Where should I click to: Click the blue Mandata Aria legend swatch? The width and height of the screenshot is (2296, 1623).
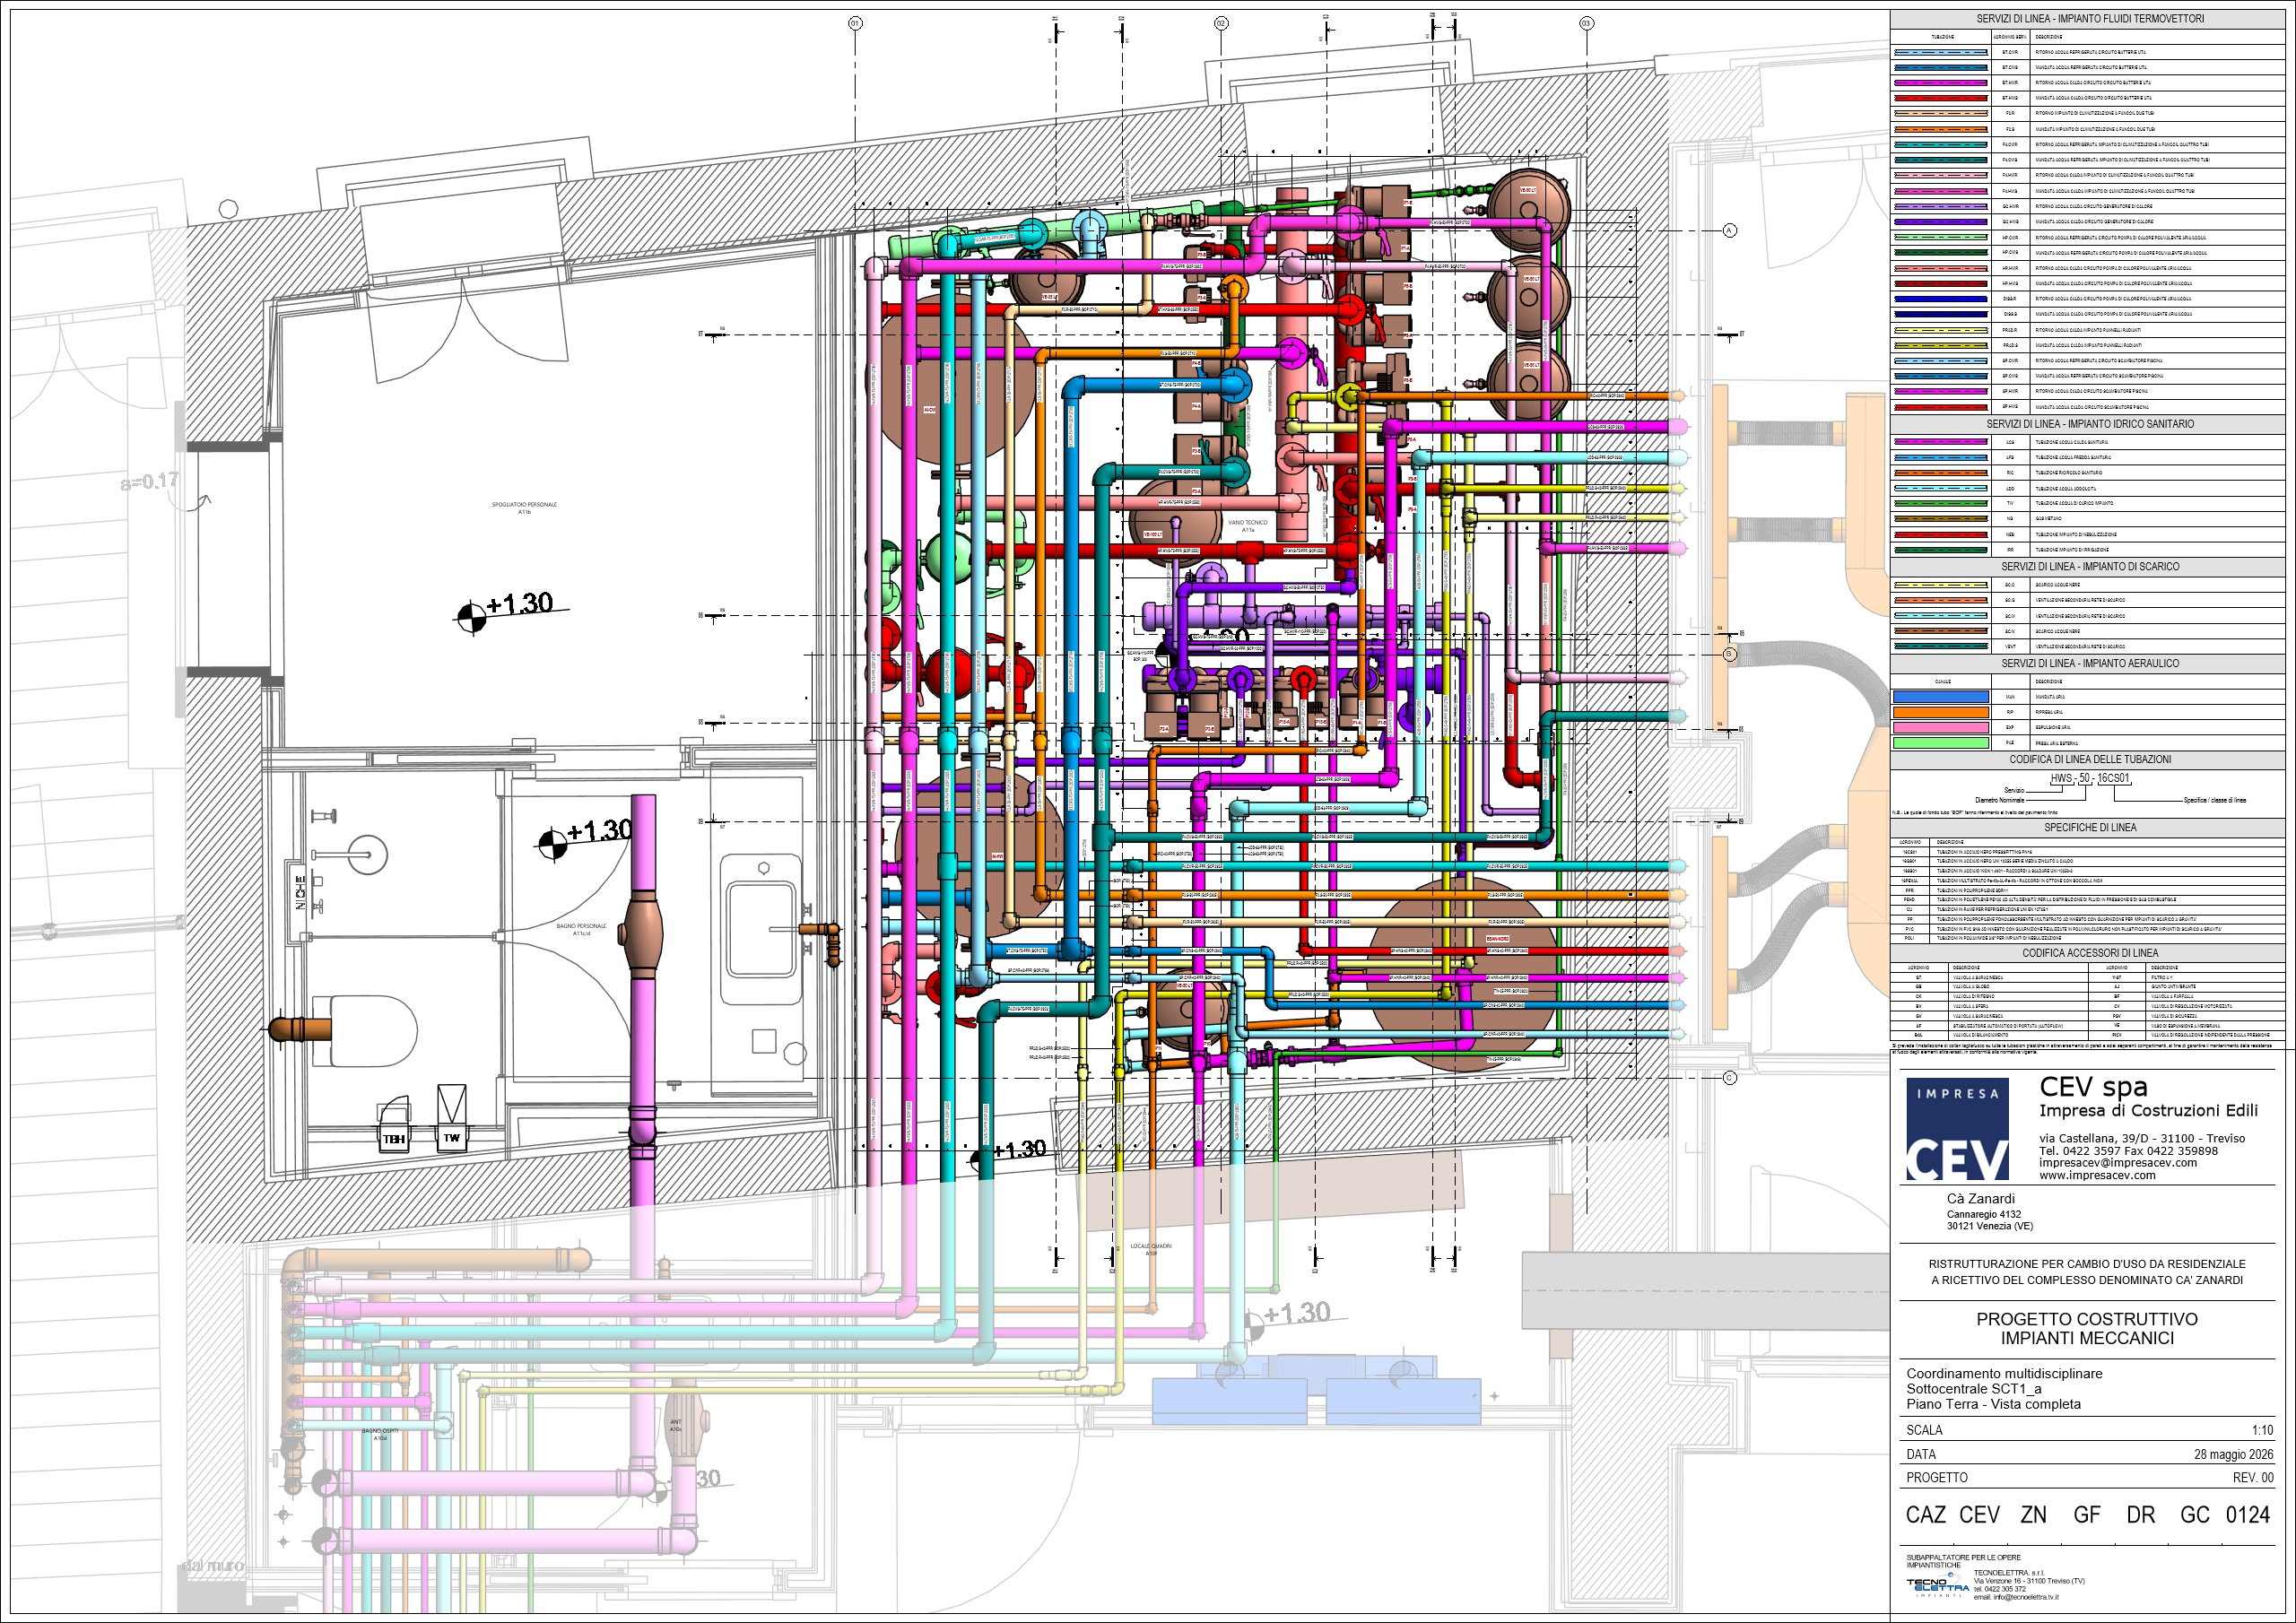pyautogui.click(x=1940, y=697)
